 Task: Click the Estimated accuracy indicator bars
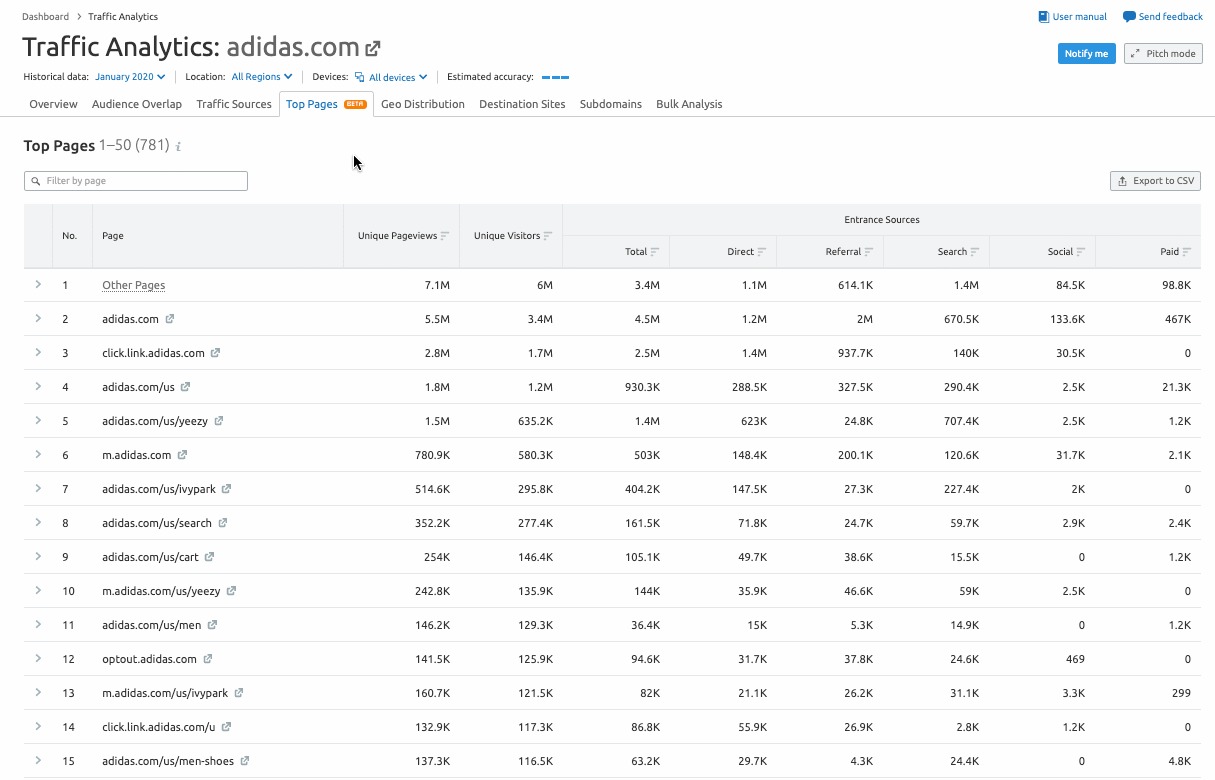(x=555, y=77)
